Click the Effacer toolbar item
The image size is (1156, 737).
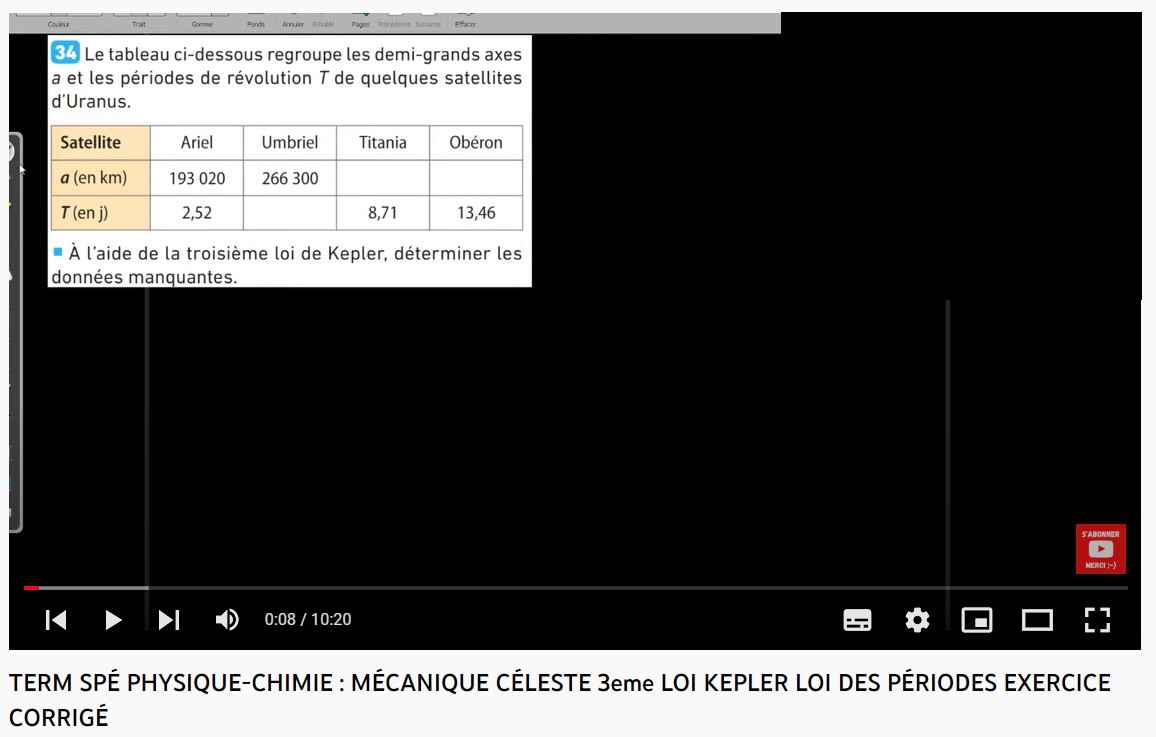[x=465, y=24]
